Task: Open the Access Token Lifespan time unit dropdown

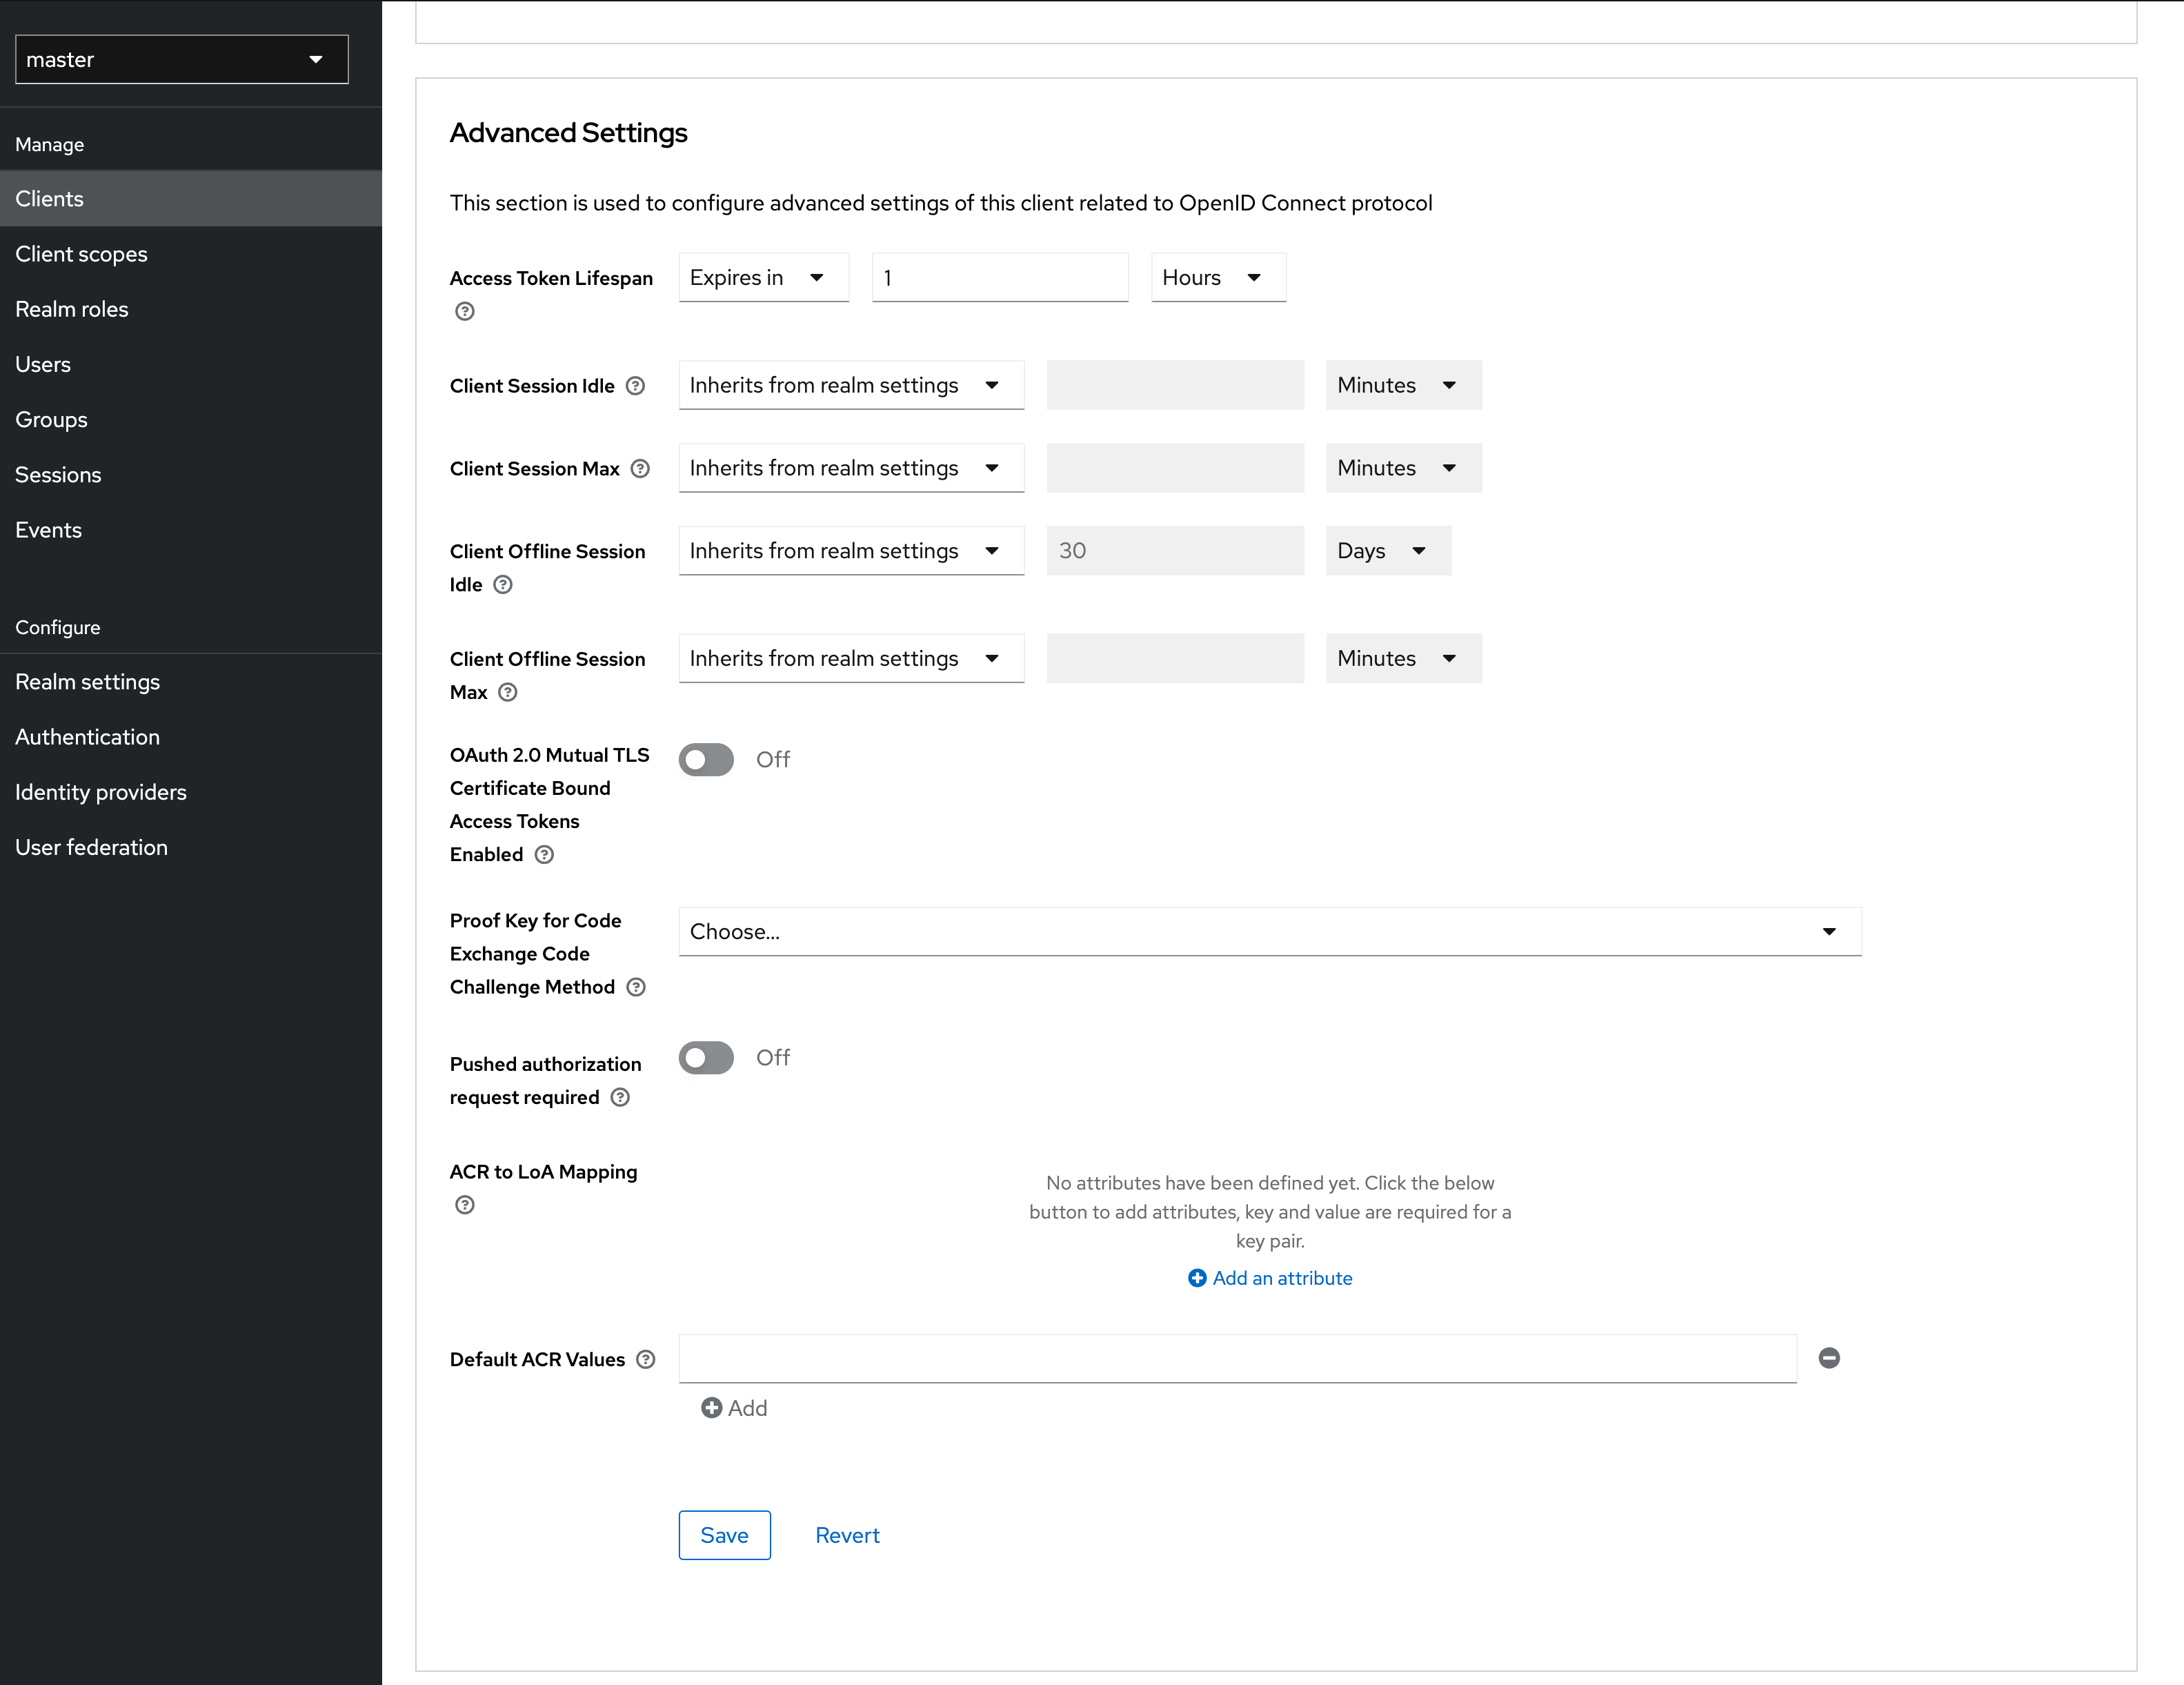Action: 1217,277
